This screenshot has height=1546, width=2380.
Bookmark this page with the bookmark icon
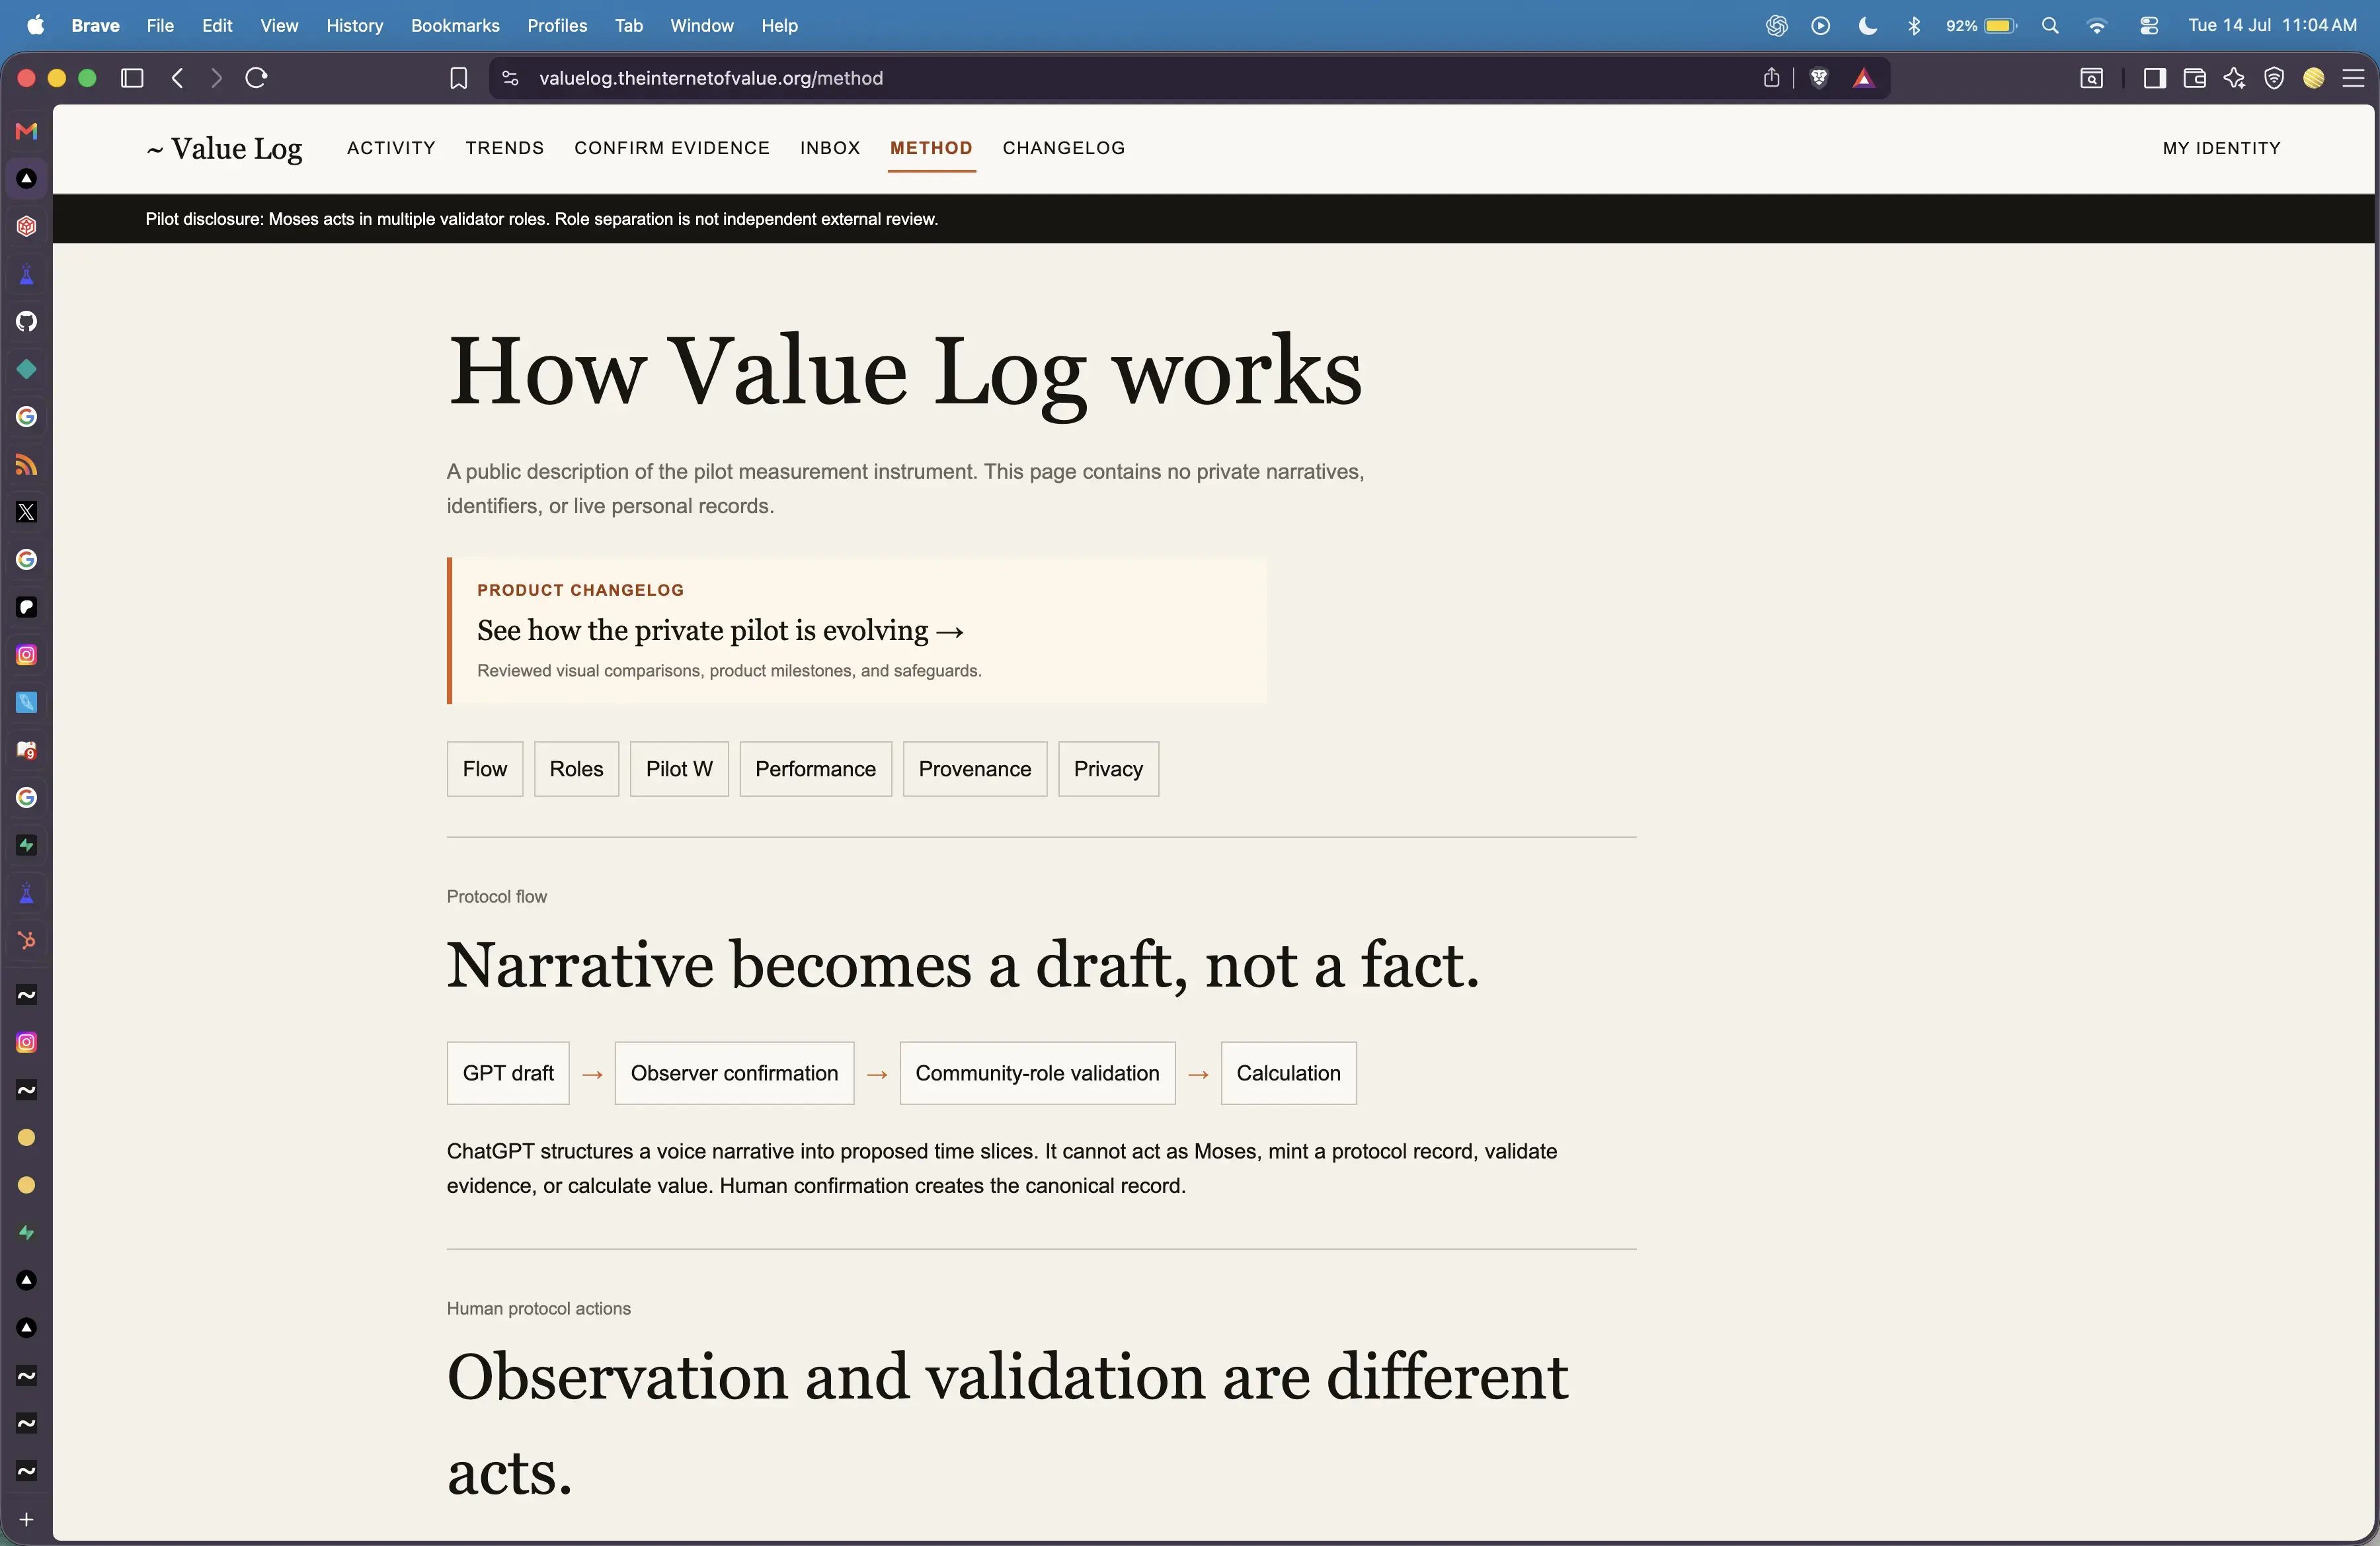[x=458, y=78]
